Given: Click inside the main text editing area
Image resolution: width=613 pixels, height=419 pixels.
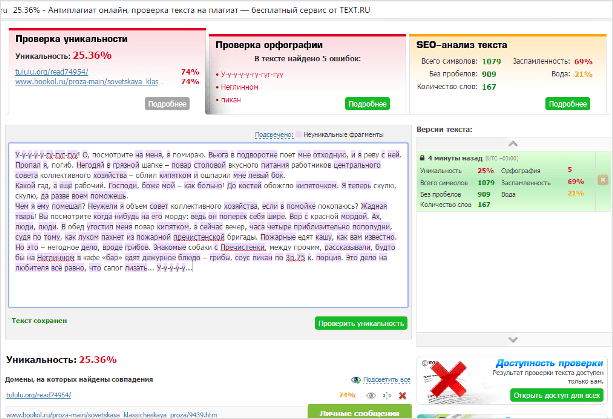Looking at the screenshot, I should (208, 225).
